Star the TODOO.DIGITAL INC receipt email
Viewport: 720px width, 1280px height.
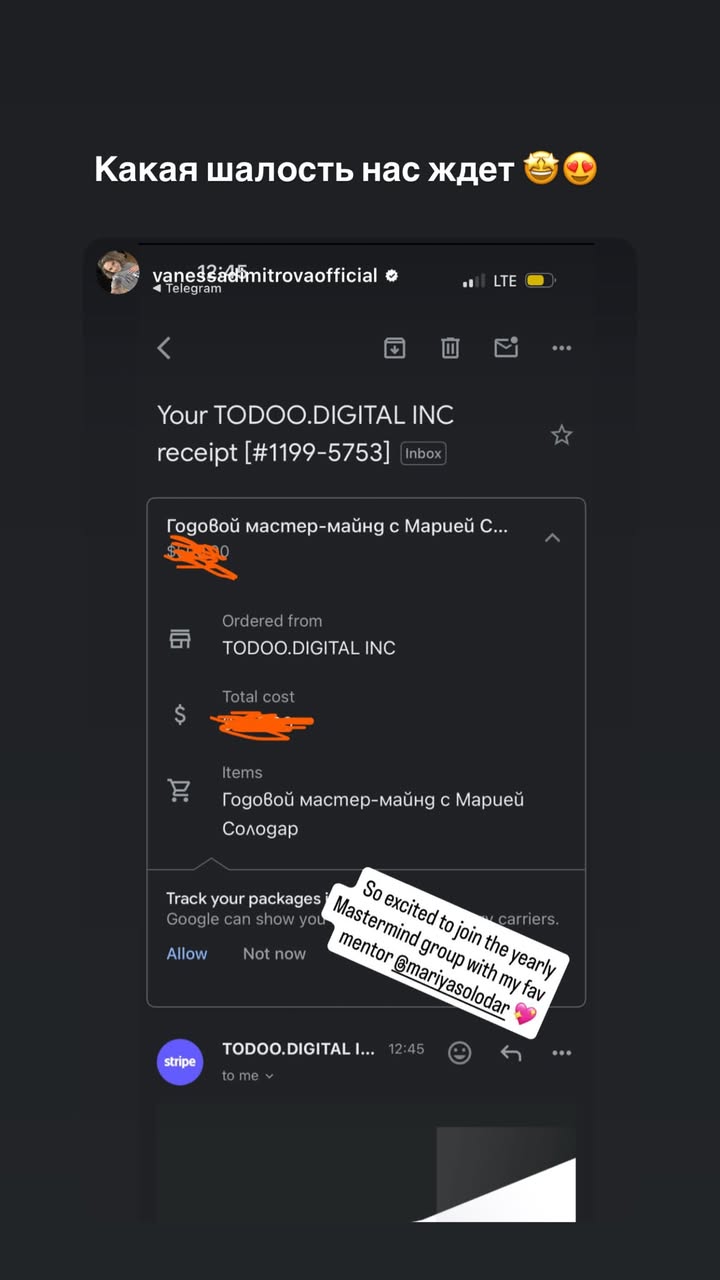click(562, 435)
